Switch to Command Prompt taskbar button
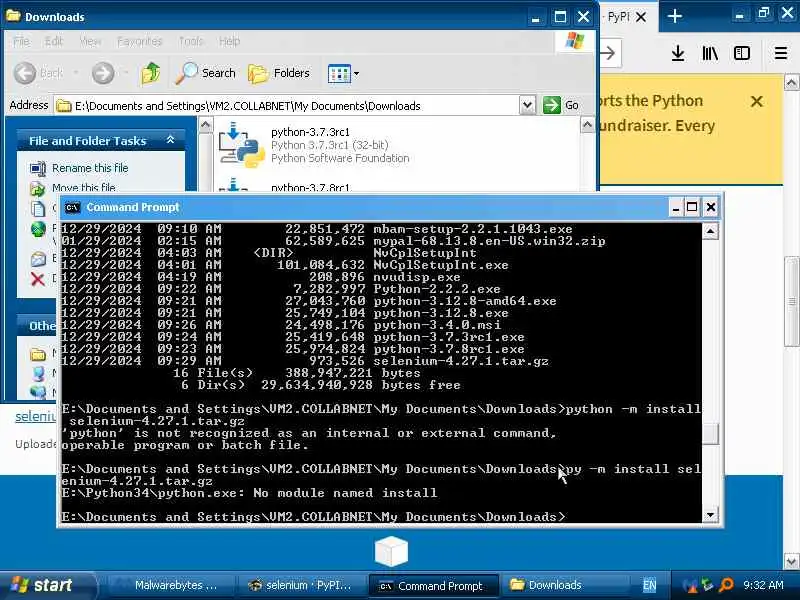The width and height of the screenshot is (800, 600). (x=432, y=586)
